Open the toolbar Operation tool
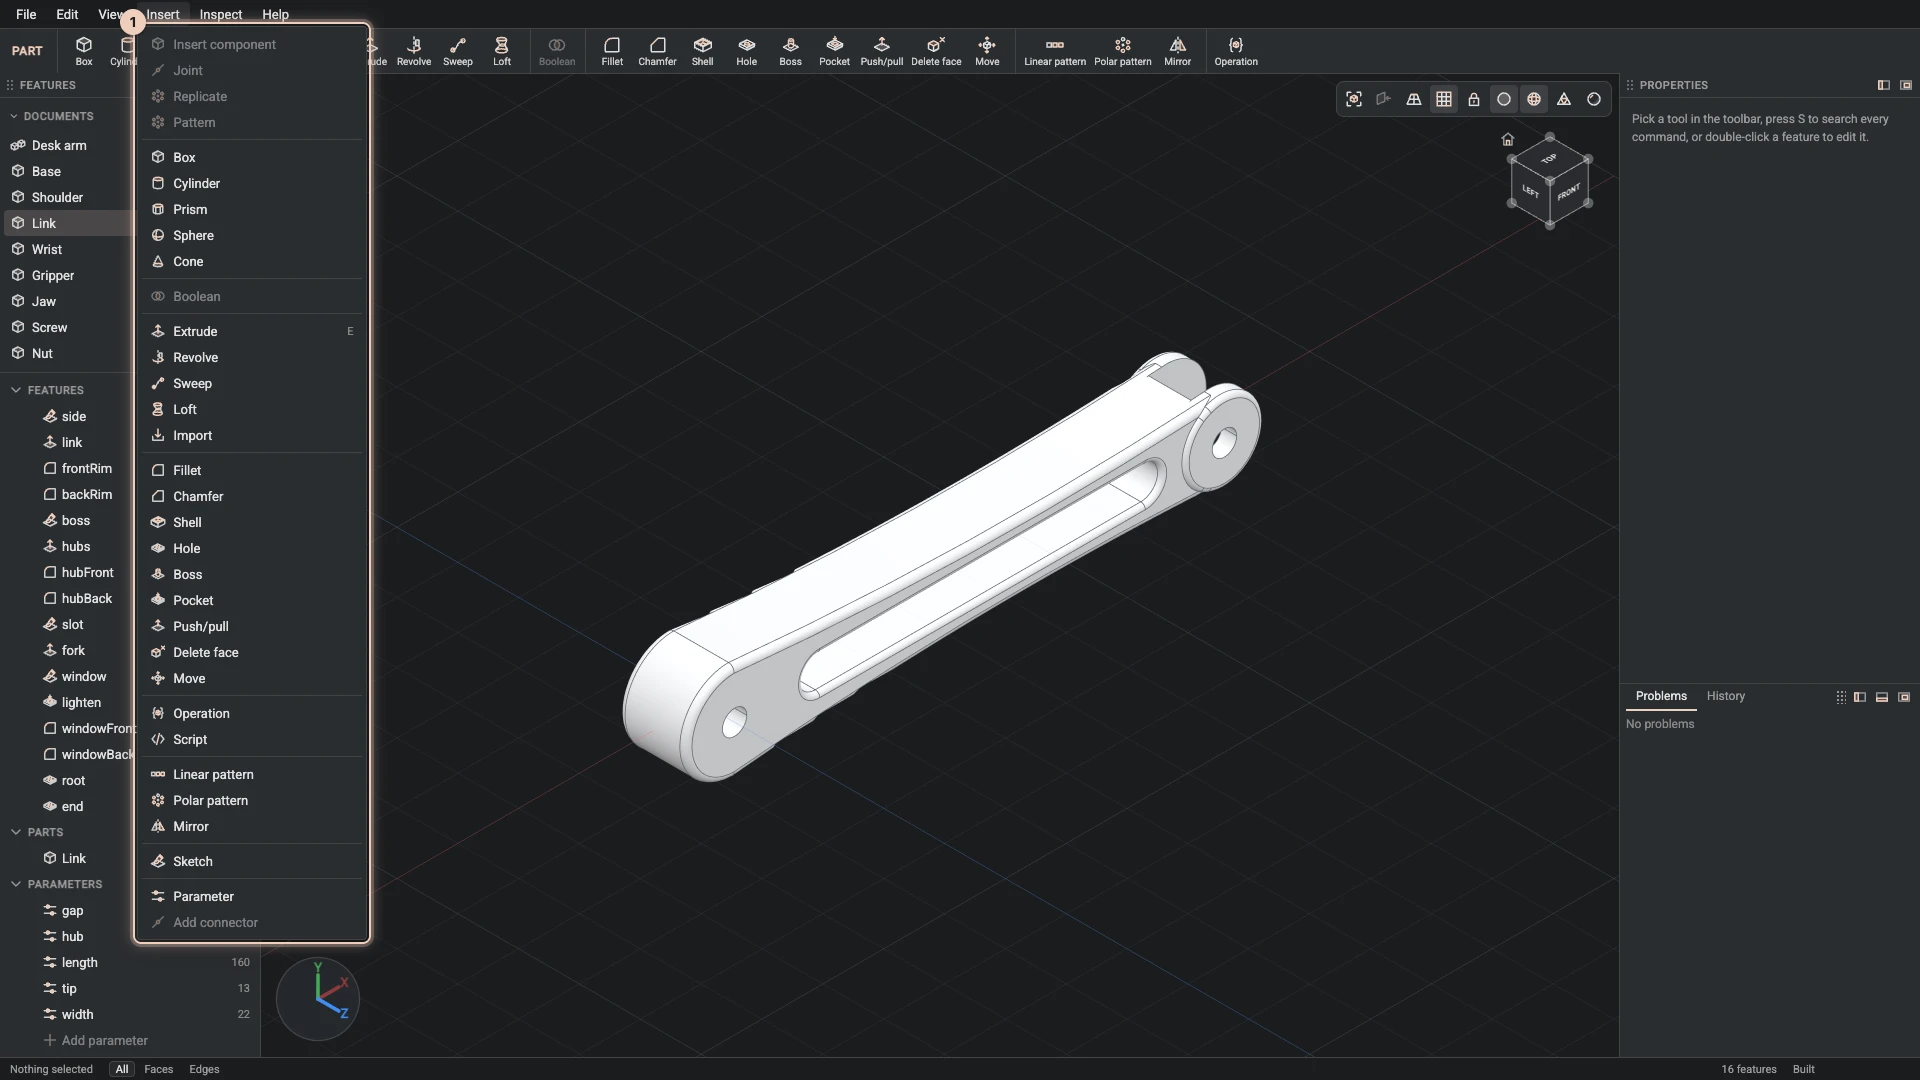 tap(1236, 51)
